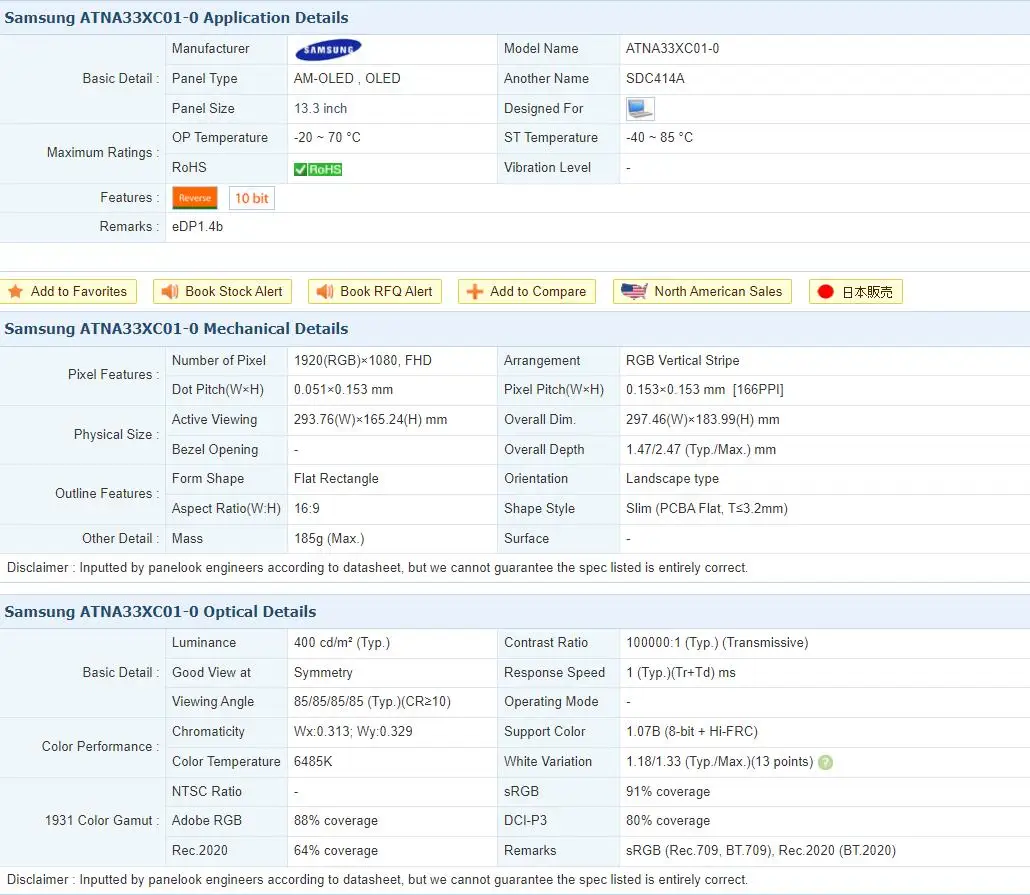
Task: Click the 91% coverage sRGB value
Action: 667,791
